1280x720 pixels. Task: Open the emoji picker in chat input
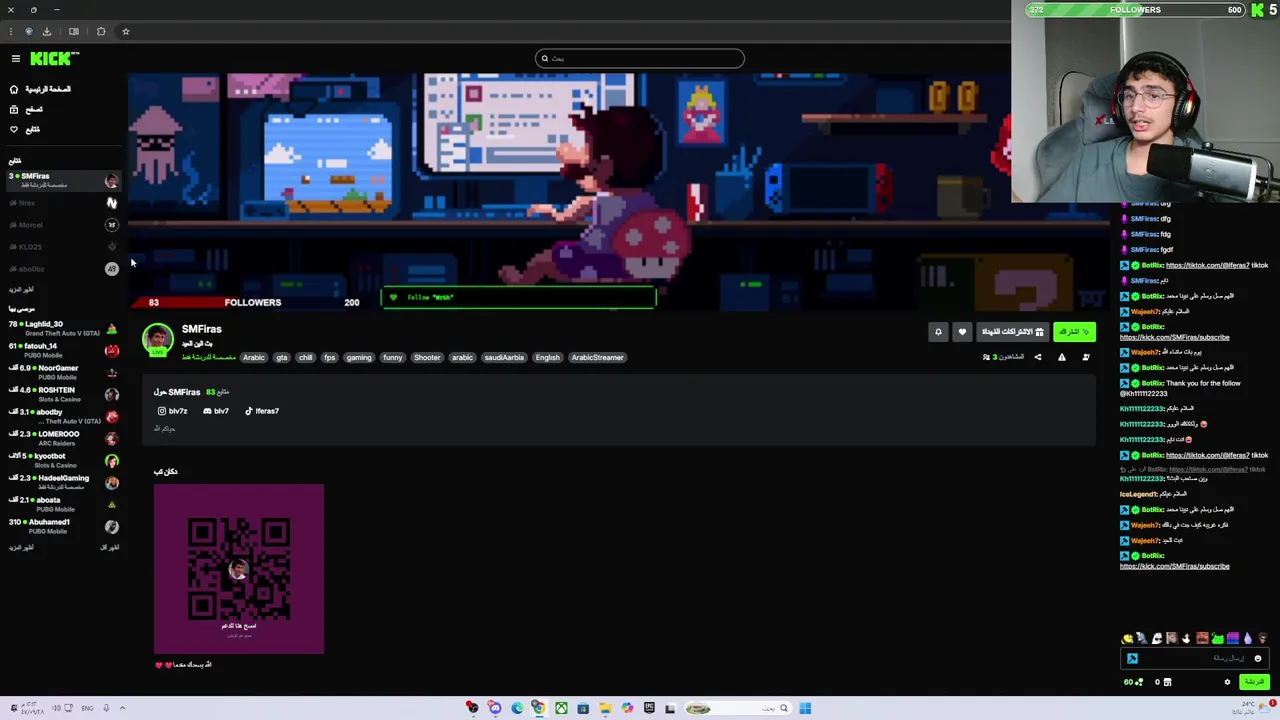click(1258, 659)
